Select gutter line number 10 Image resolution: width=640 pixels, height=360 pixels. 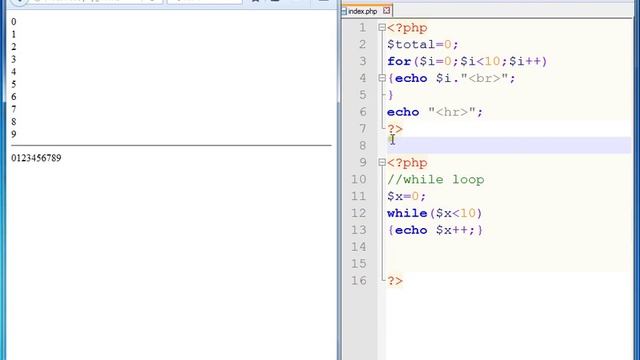pos(359,180)
